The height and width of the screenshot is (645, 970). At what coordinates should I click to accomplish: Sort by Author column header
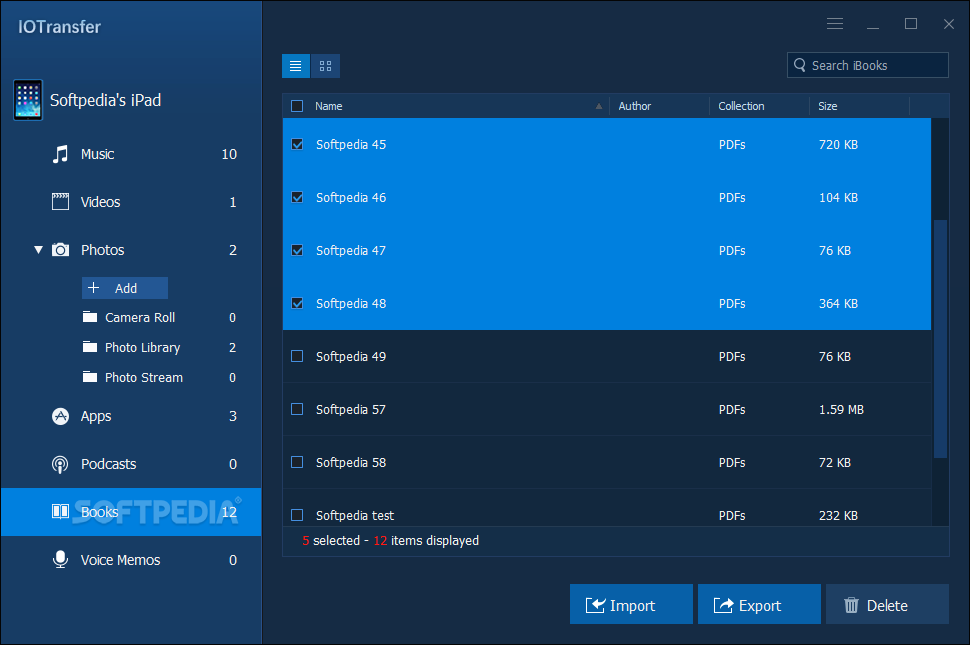click(659, 106)
